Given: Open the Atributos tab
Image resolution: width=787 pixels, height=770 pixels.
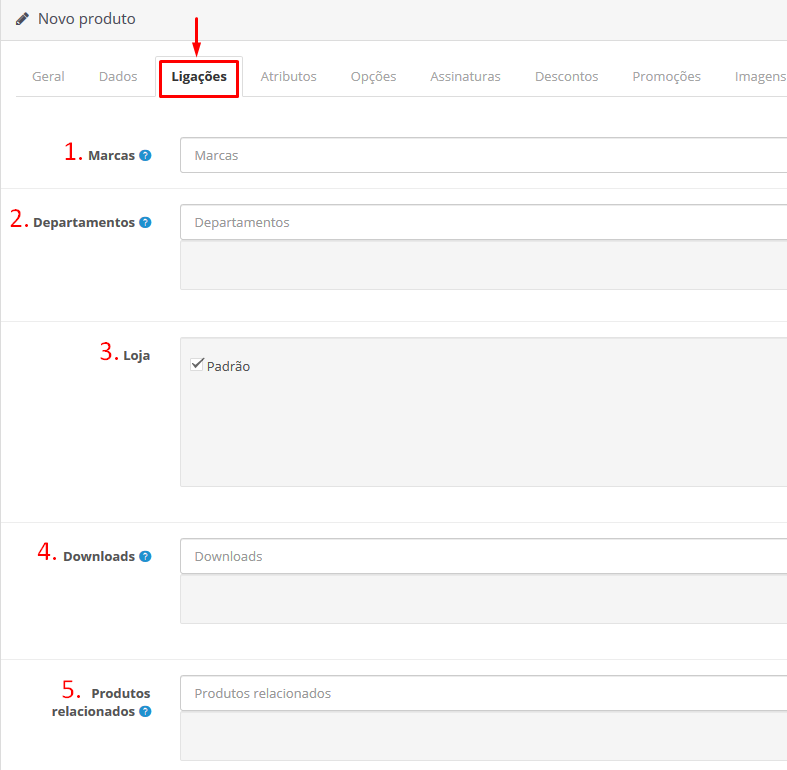Looking at the screenshot, I should click(288, 77).
